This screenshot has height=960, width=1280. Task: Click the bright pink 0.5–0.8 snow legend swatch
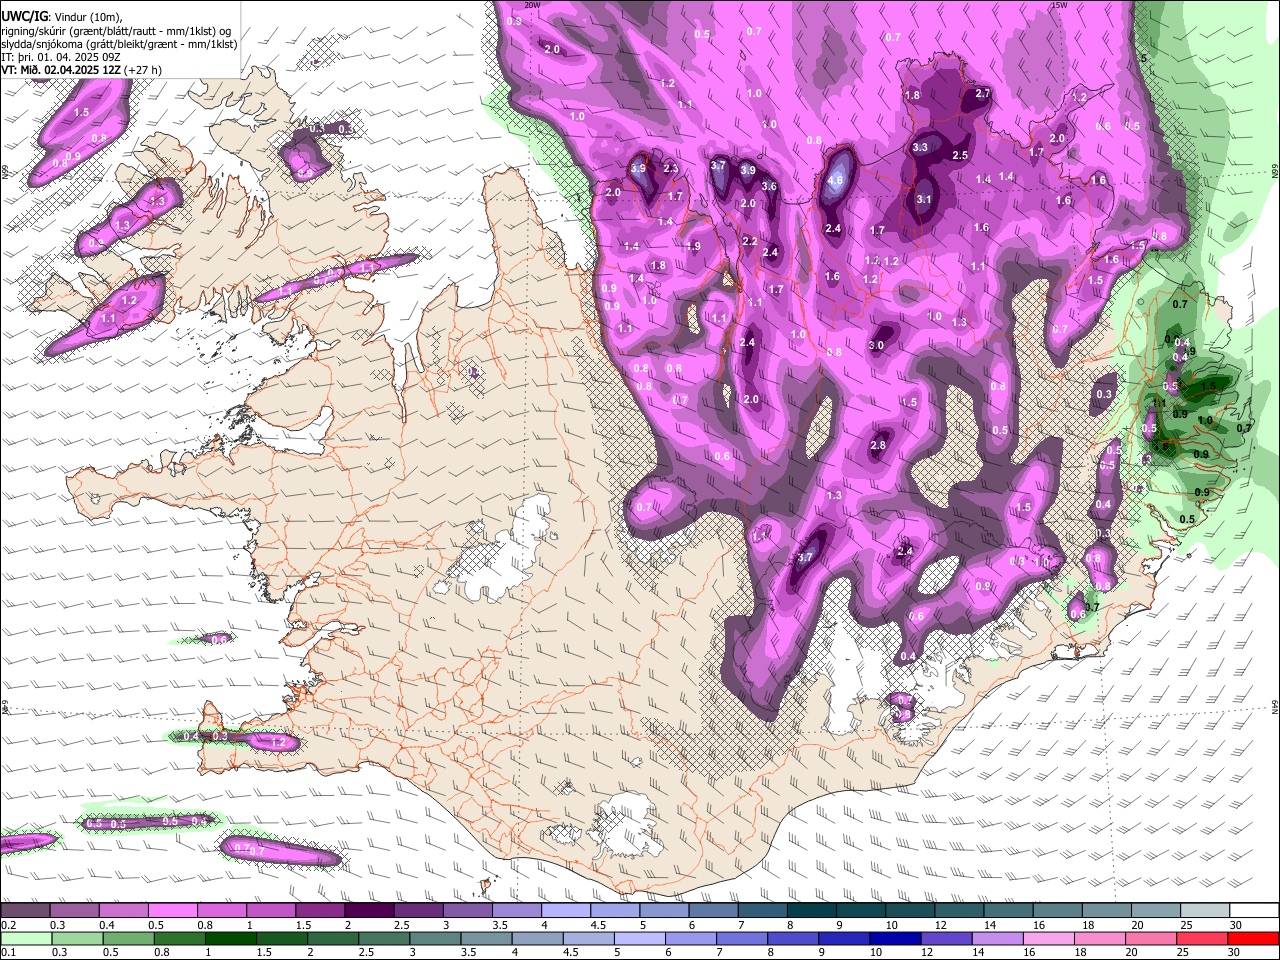tap(172, 911)
